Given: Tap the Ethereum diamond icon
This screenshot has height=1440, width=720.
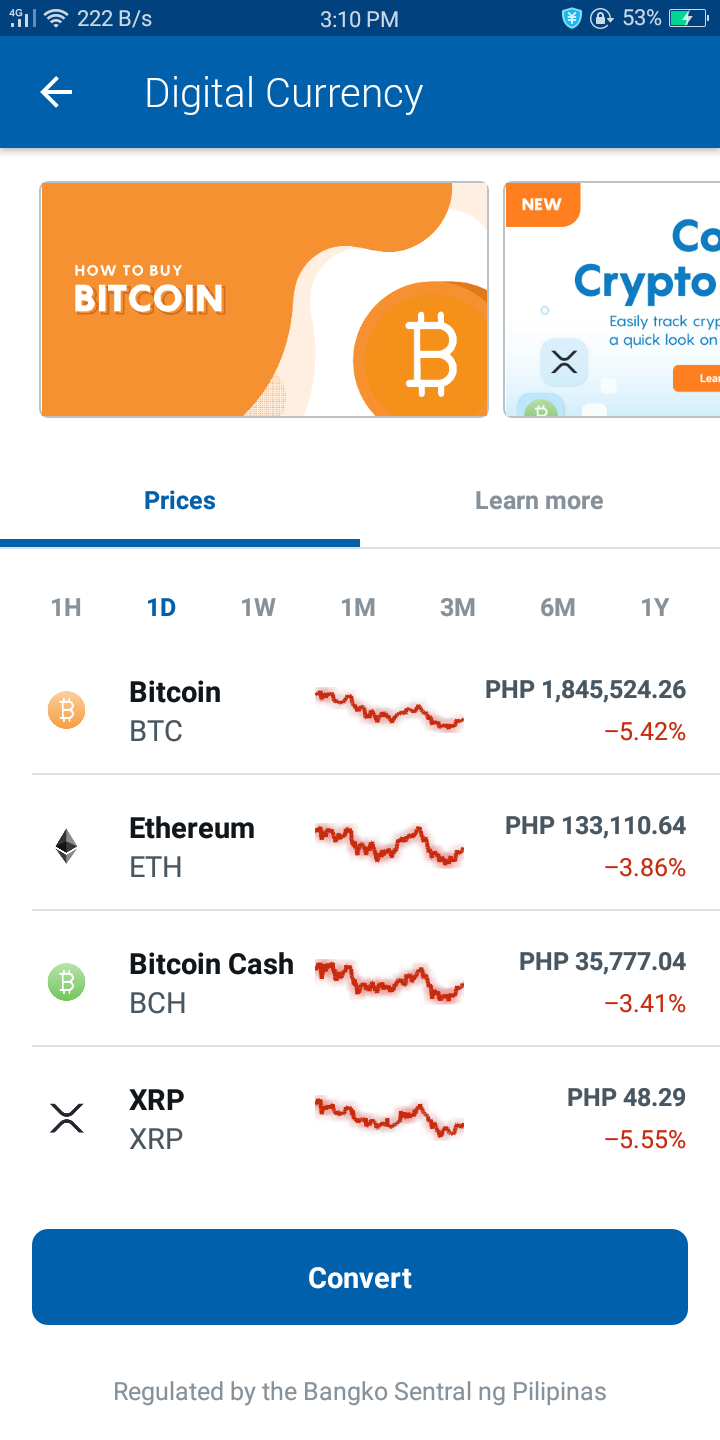Looking at the screenshot, I should tap(67, 846).
